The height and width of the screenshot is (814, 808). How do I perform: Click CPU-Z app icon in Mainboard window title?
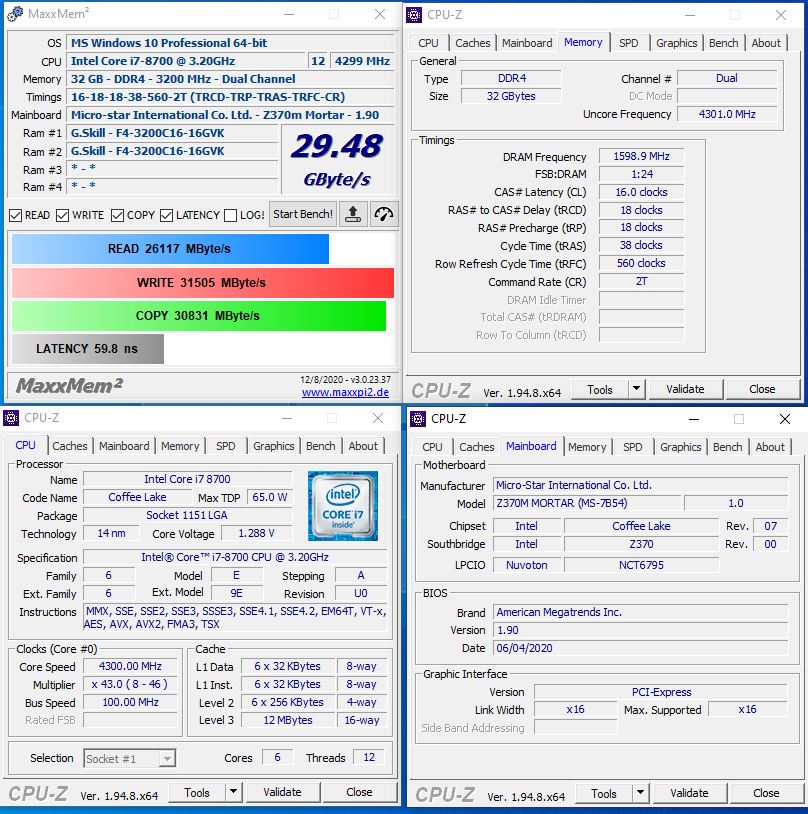pos(418,418)
